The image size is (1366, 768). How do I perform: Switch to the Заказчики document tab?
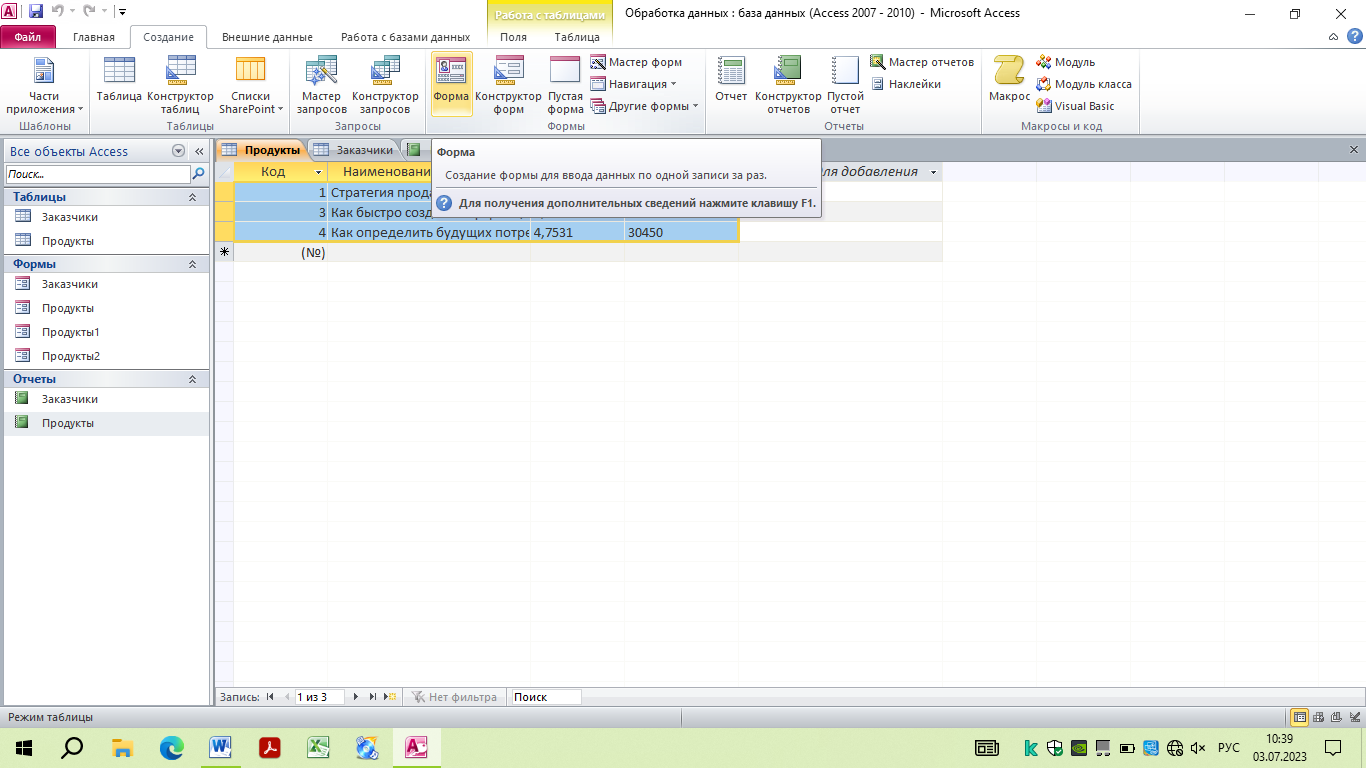pos(355,150)
